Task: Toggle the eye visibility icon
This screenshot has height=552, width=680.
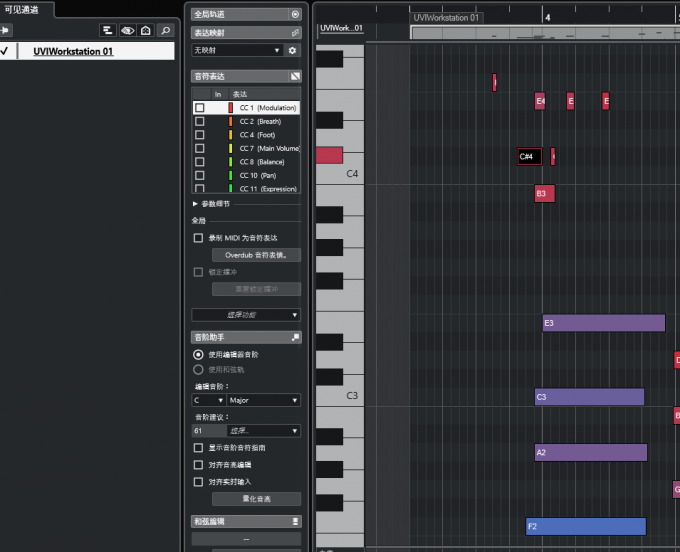Action: pos(128,30)
